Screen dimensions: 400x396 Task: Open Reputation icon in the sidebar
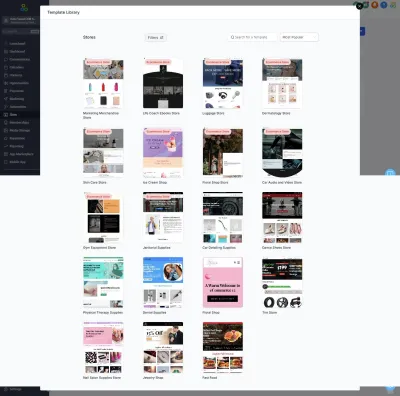click(6, 138)
